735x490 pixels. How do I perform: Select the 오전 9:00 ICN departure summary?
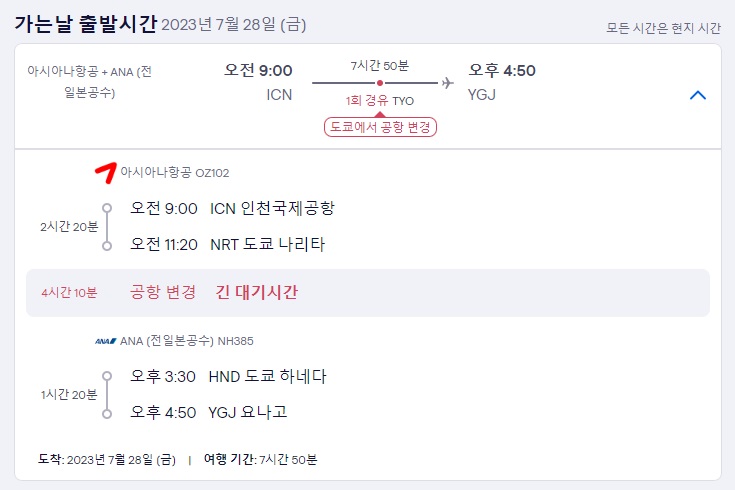click(x=258, y=82)
